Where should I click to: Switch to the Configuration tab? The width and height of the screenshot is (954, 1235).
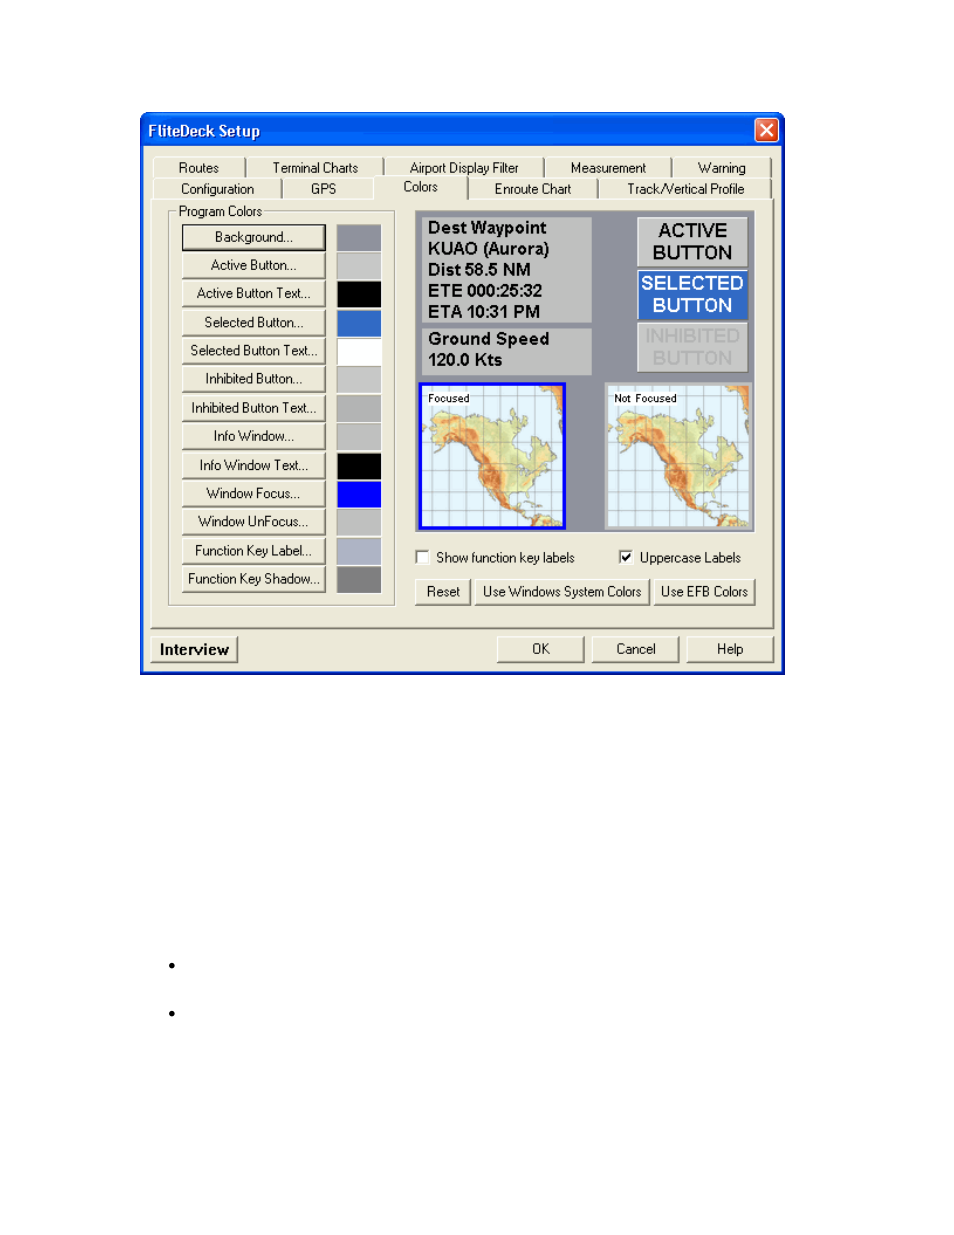[217, 189]
